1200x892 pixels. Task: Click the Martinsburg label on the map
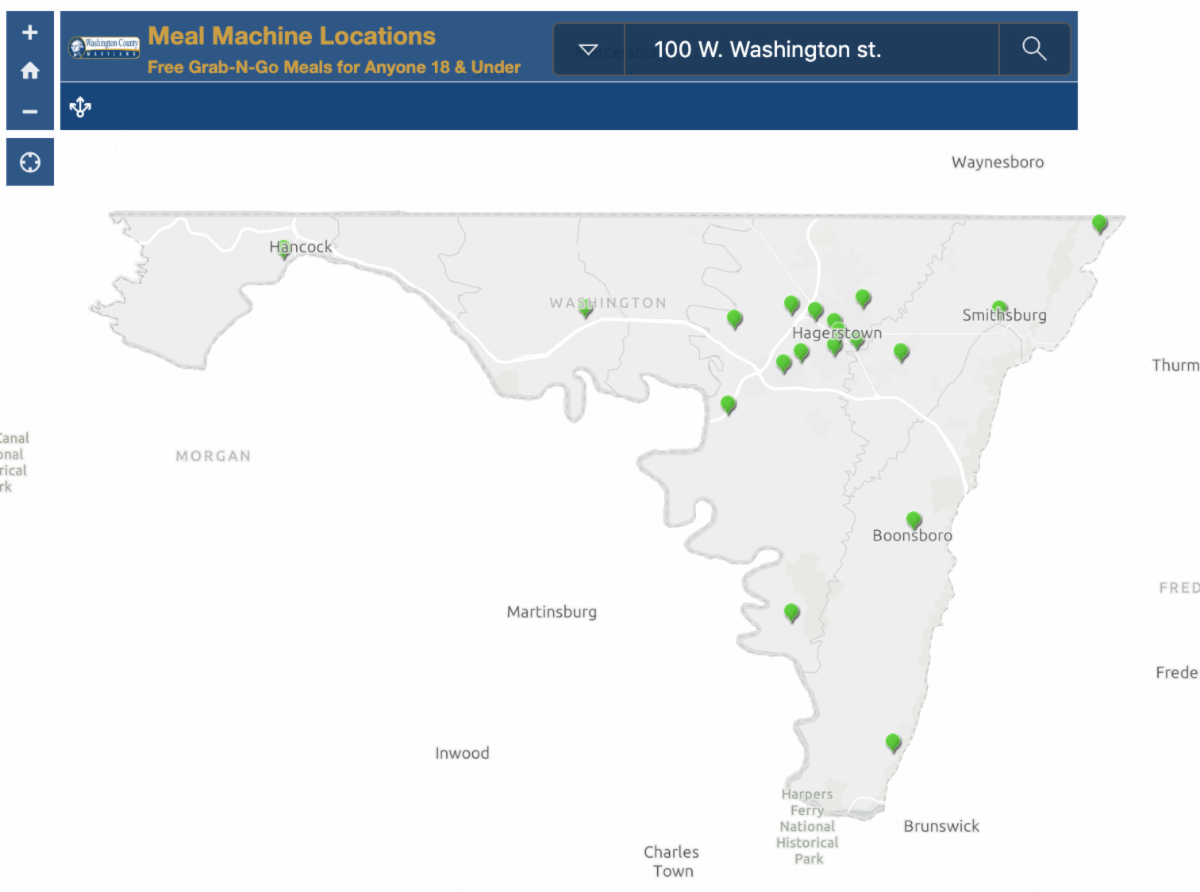pos(551,612)
